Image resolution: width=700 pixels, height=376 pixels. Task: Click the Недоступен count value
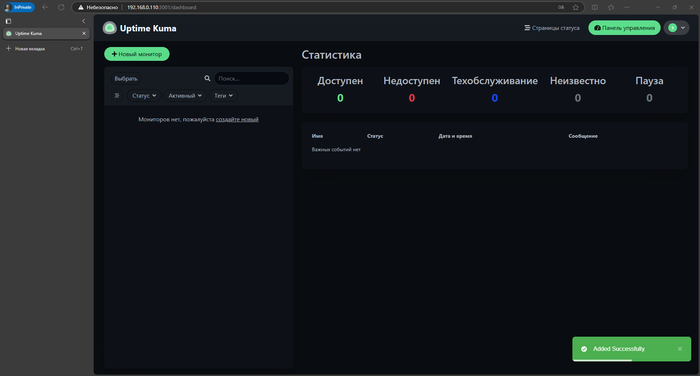pos(412,98)
